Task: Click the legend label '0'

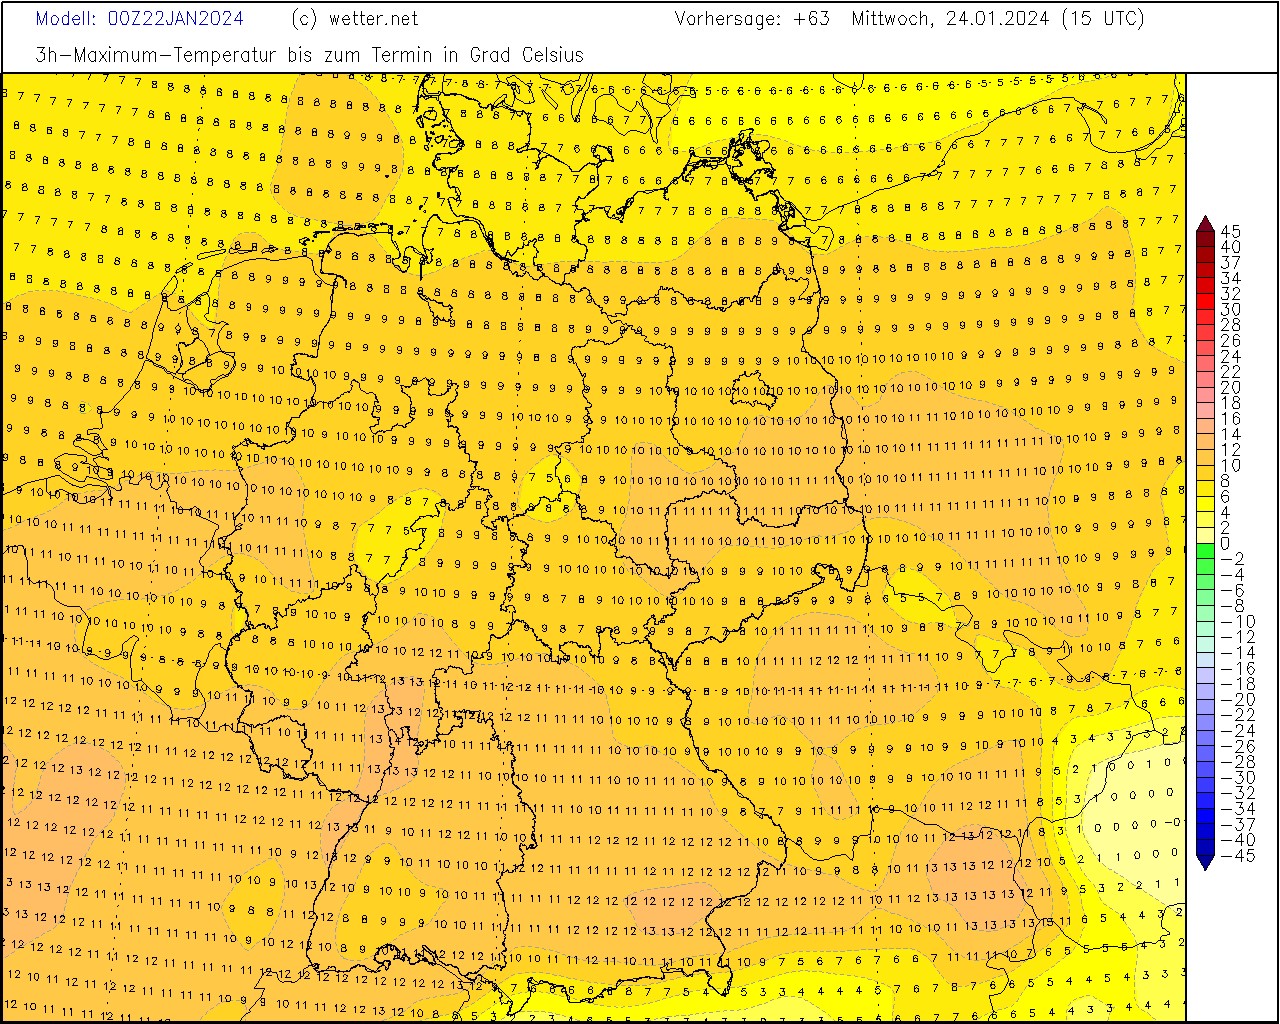Action: pos(1225,544)
